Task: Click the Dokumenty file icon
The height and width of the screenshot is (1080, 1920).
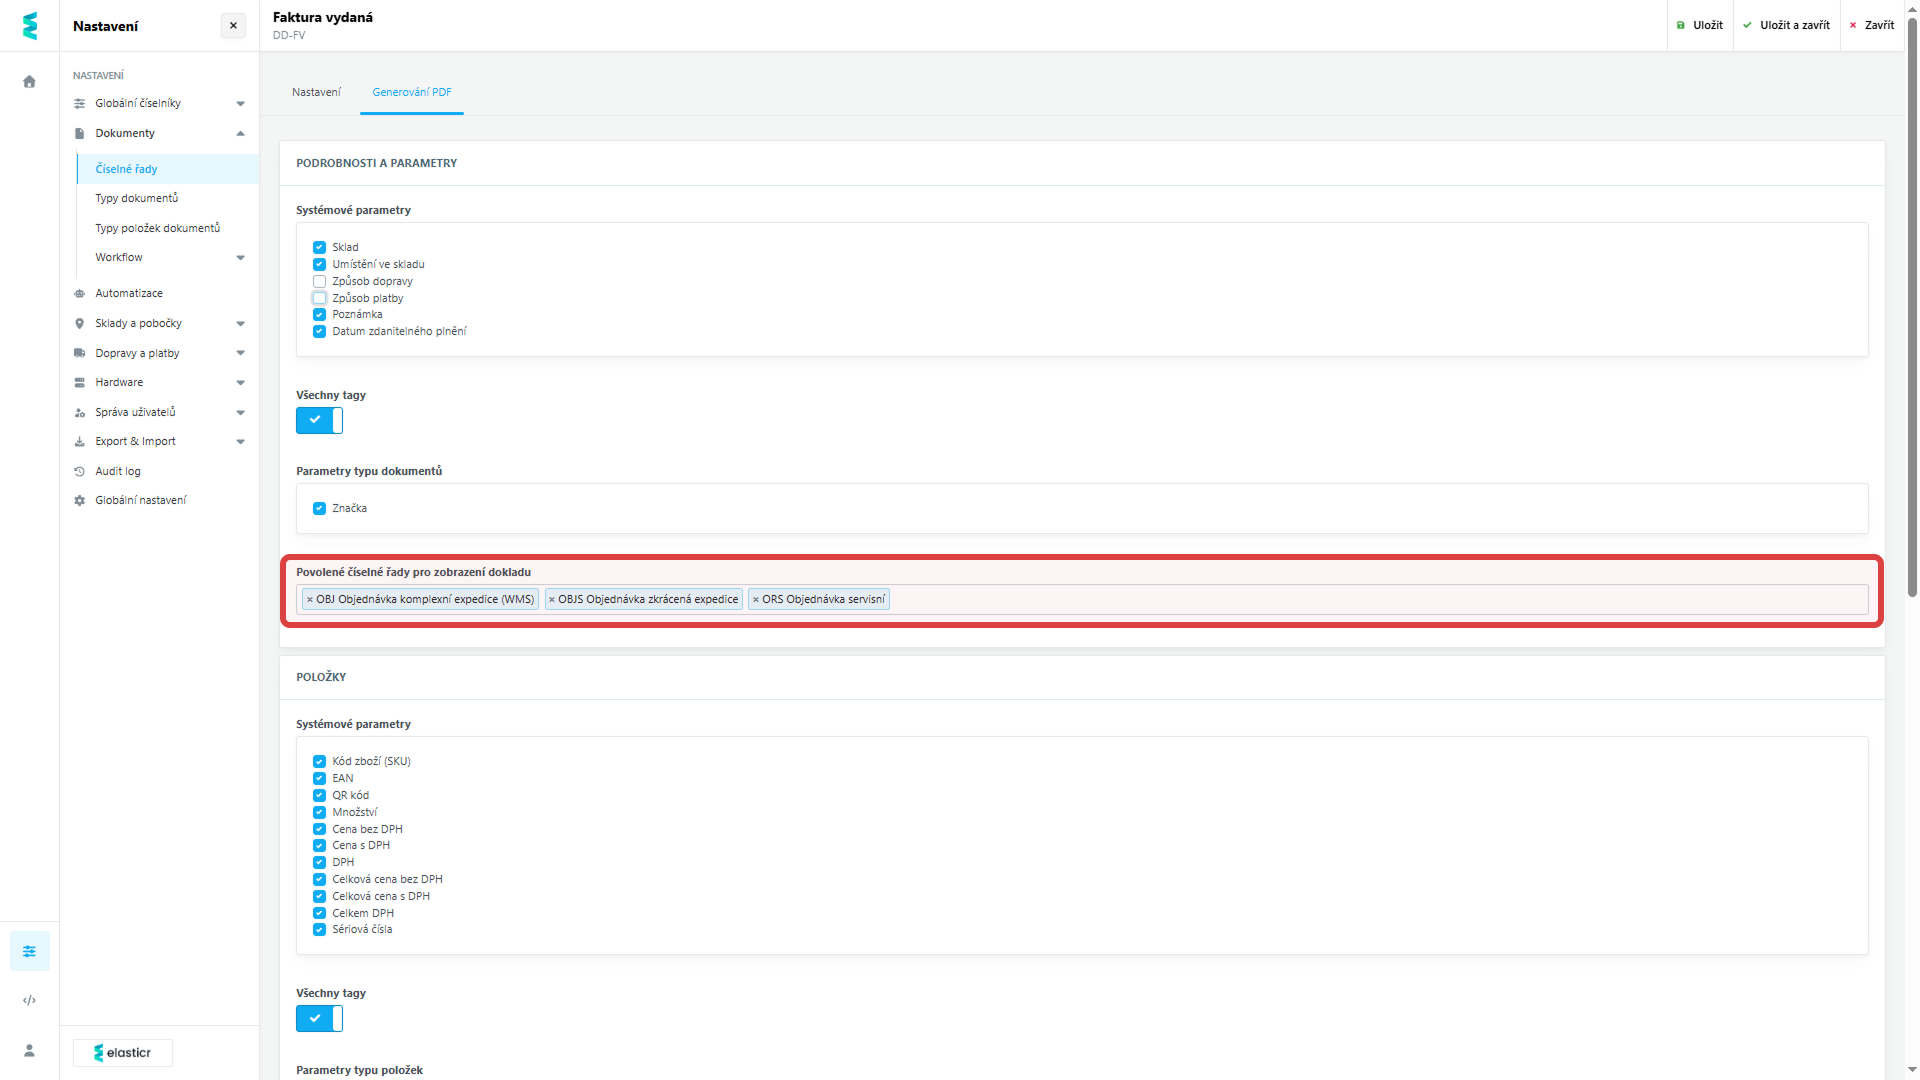Action: coord(80,133)
